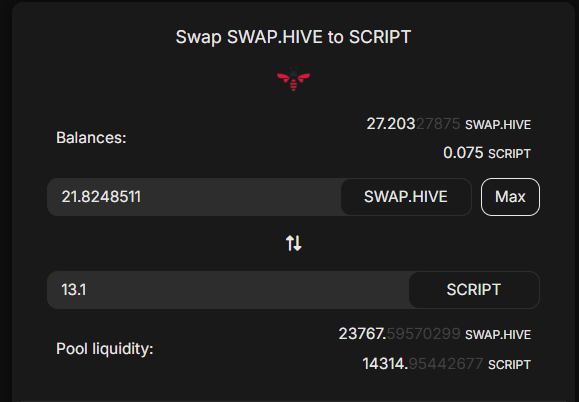Click the SWAP.HIVE label beside the balance
The height and width of the screenshot is (402, 579).
pos(498,125)
